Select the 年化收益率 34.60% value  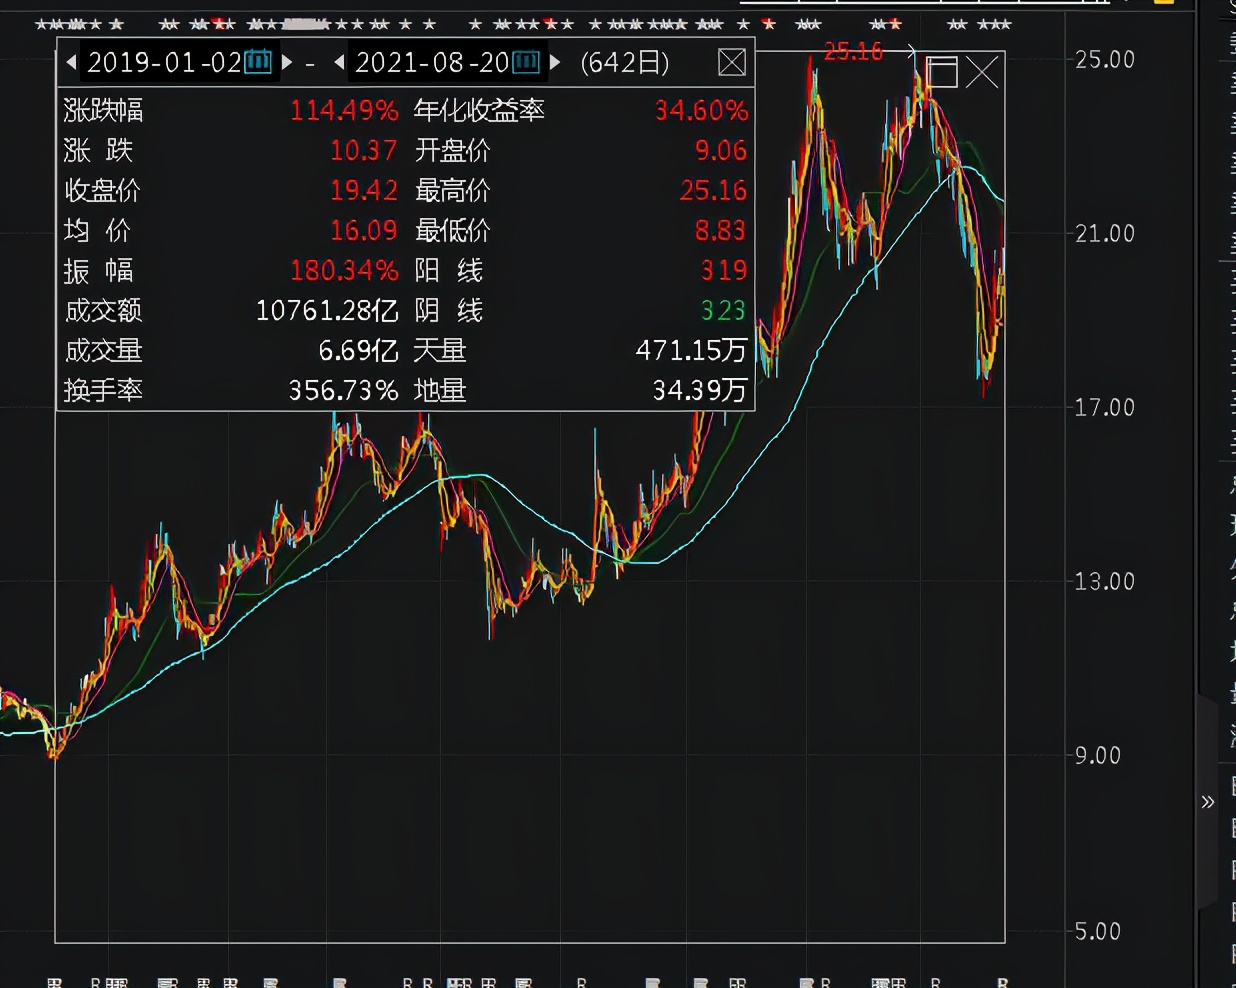[x=701, y=110]
